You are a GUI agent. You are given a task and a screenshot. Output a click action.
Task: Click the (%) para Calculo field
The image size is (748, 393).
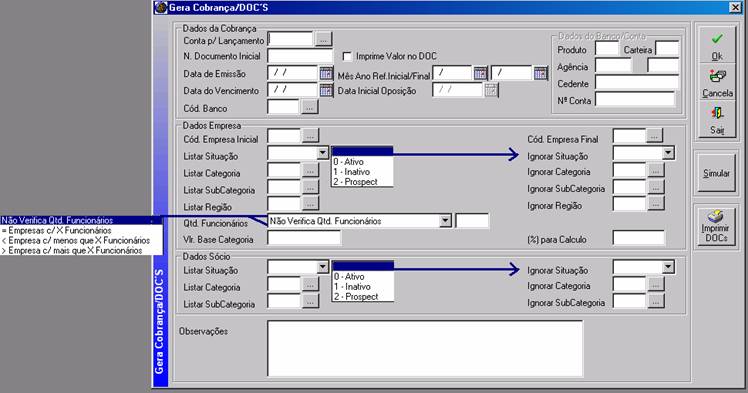tap(638, 238)
